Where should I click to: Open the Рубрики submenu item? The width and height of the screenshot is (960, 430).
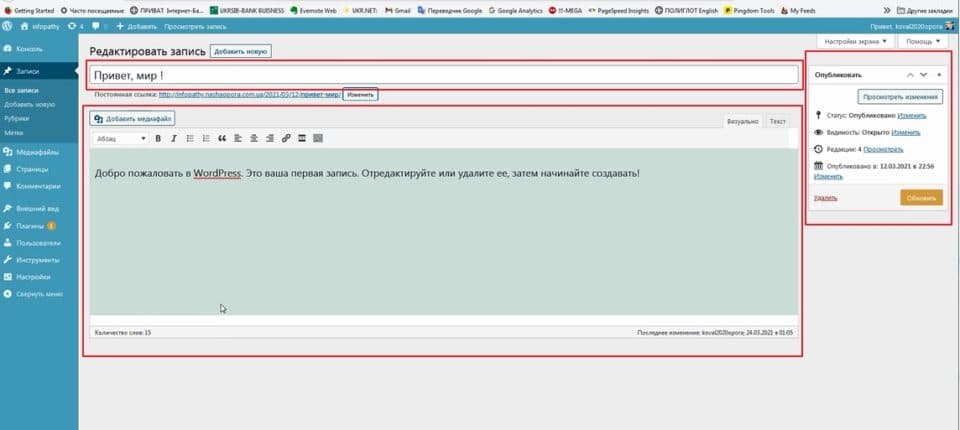point(17,119)
